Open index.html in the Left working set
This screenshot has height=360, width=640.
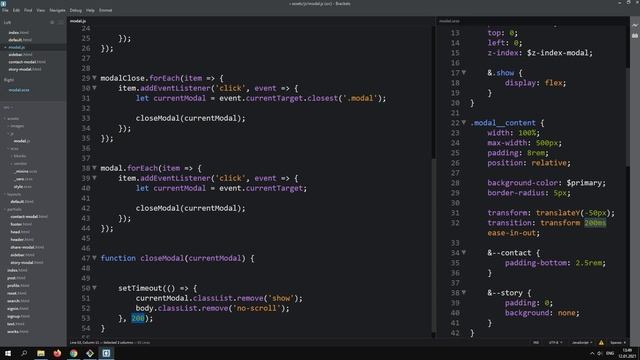(18, 33)
